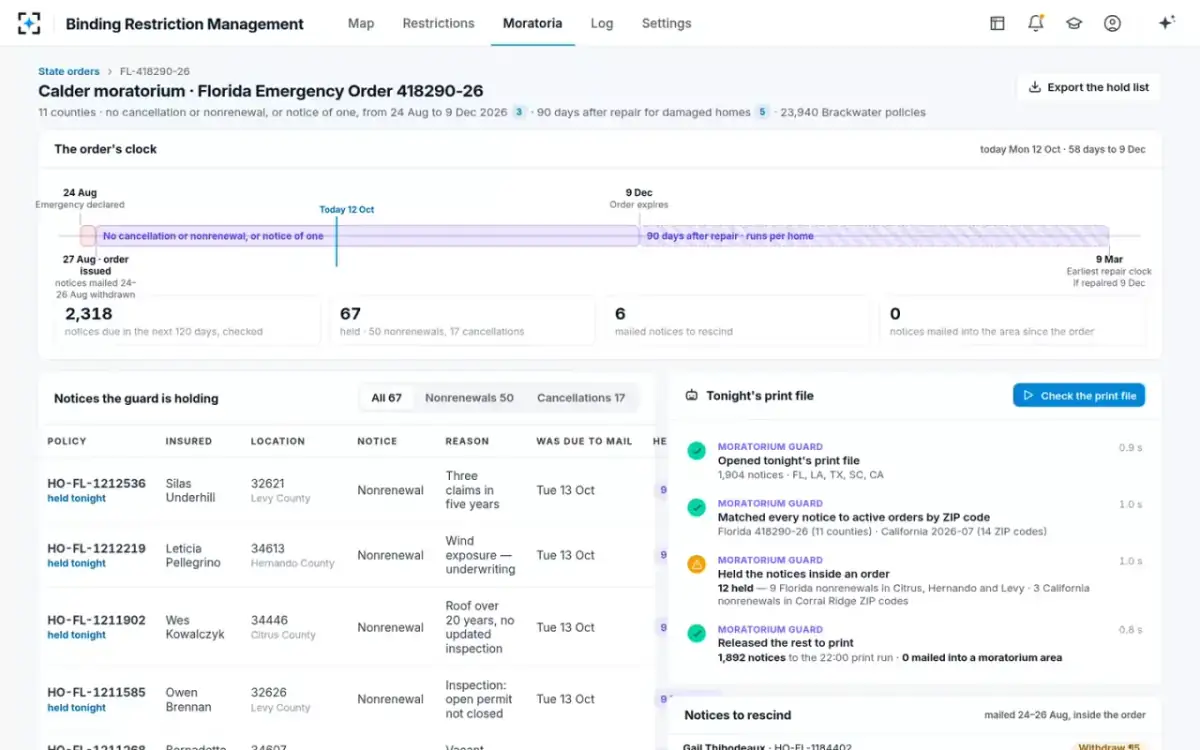Click the orange warning icon for held notices

(696, 565)
